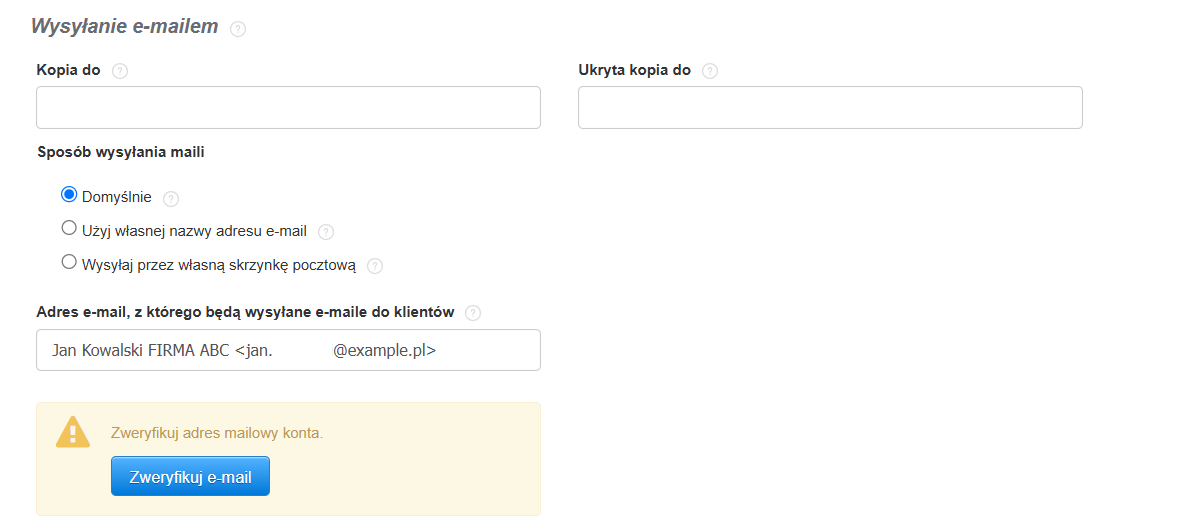Image resolution: width=1185 pixels, height=530 pixels.
Task: Click the Zweryfikuj e-mail button
Action: [x=190, y=476]
